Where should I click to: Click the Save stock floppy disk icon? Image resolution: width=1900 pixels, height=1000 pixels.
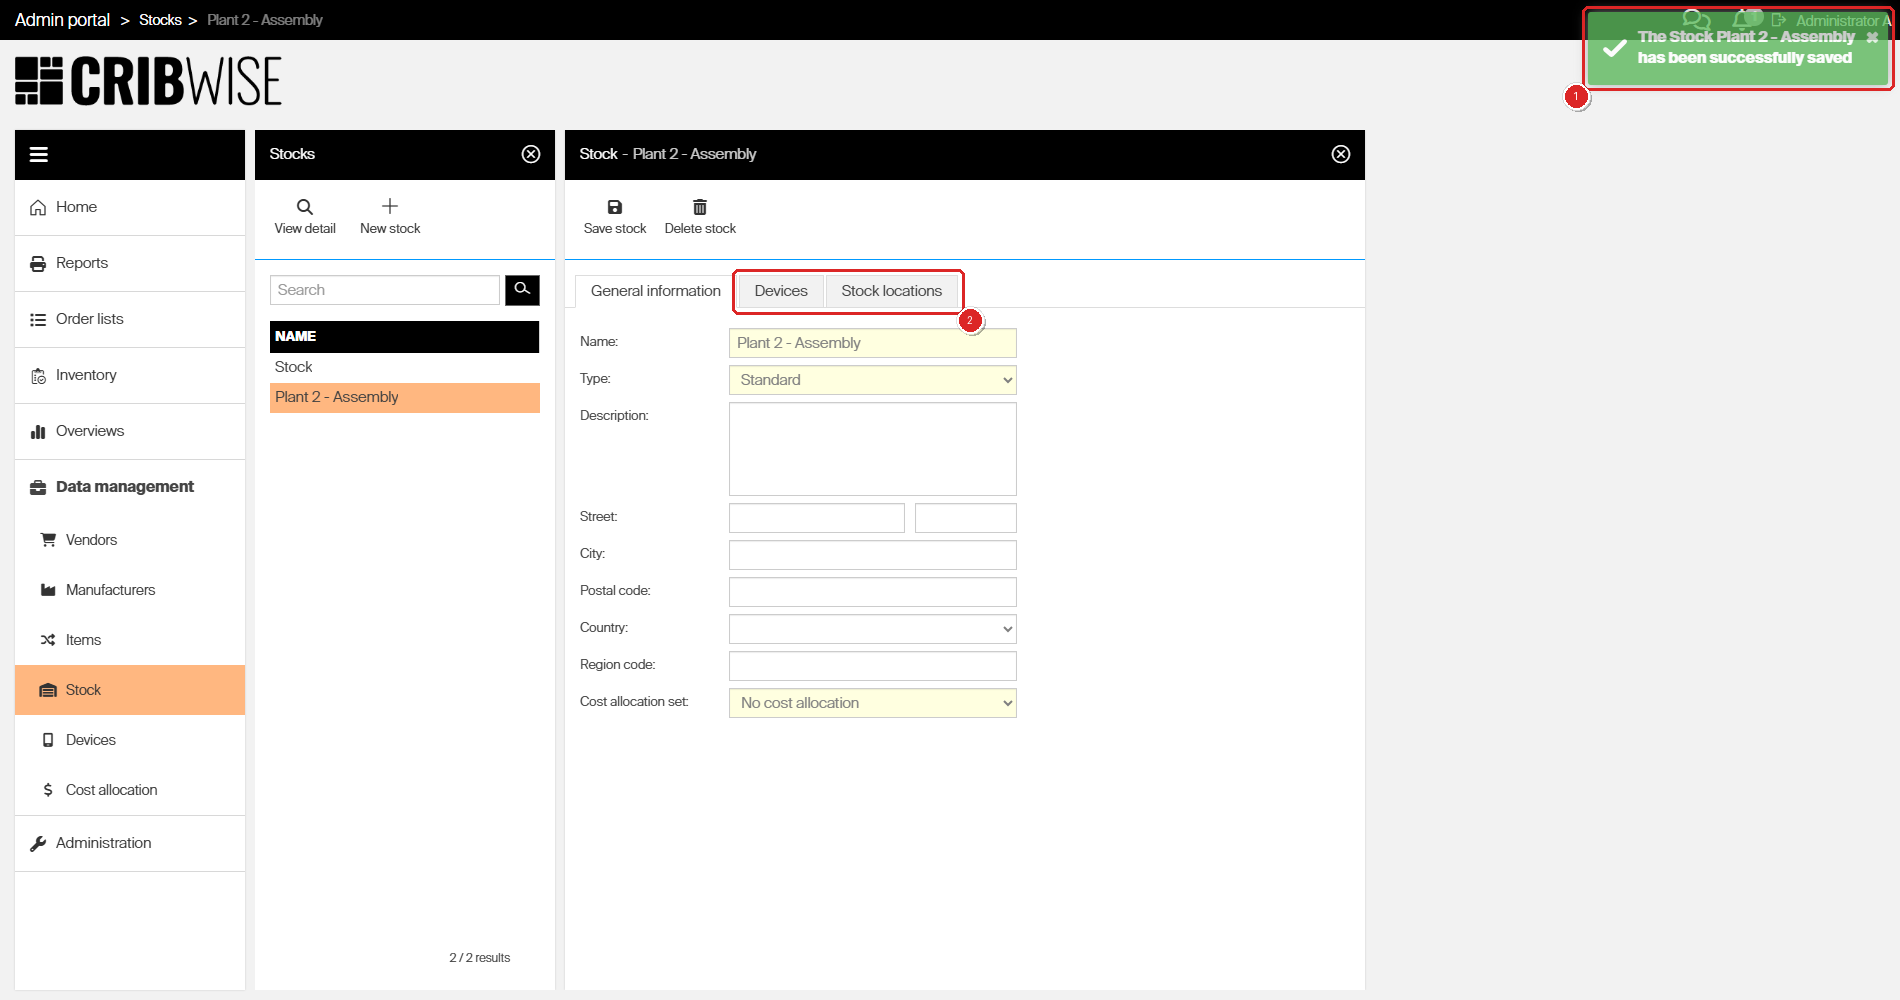pos(615,207)
